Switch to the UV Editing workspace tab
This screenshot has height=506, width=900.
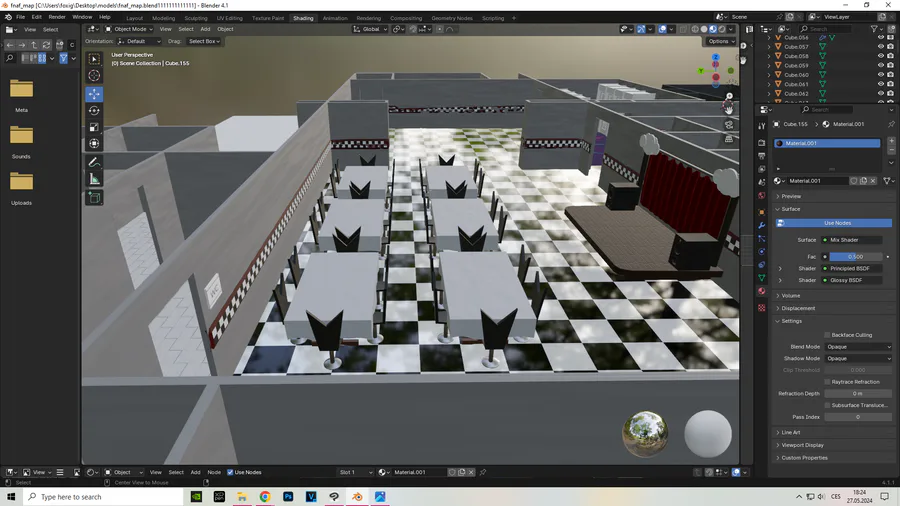230,18
